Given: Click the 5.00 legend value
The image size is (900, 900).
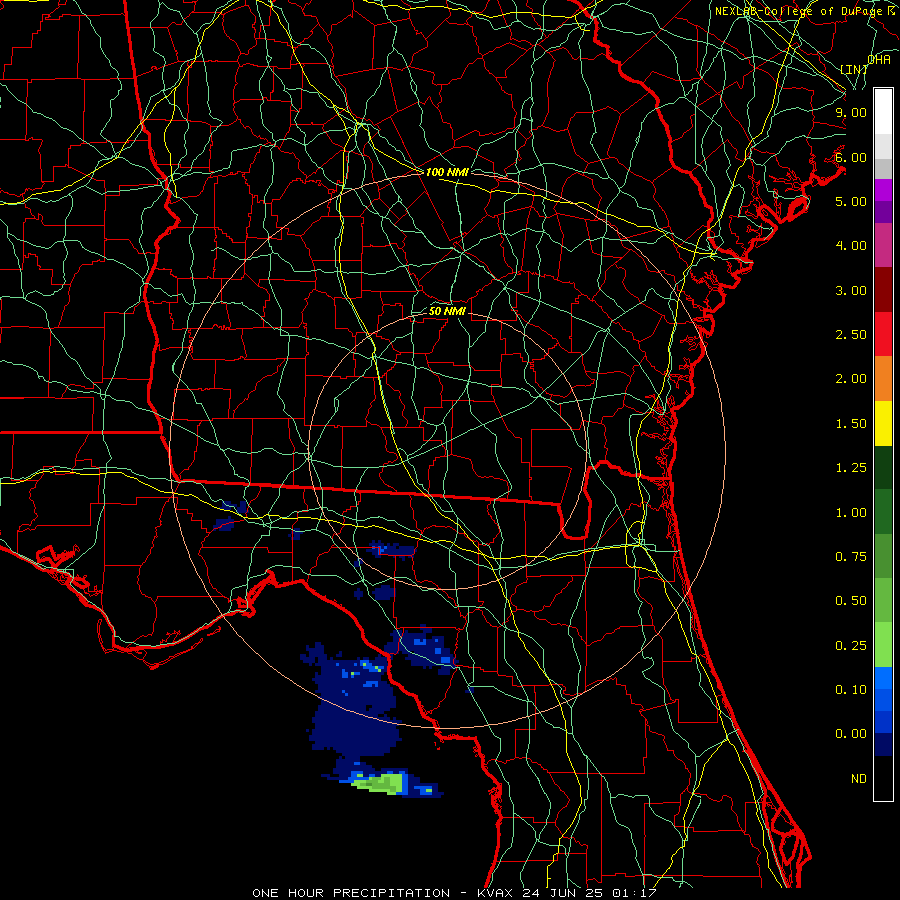Looking at the screenshot, I should pyautogui.click(x=851, y=201).
